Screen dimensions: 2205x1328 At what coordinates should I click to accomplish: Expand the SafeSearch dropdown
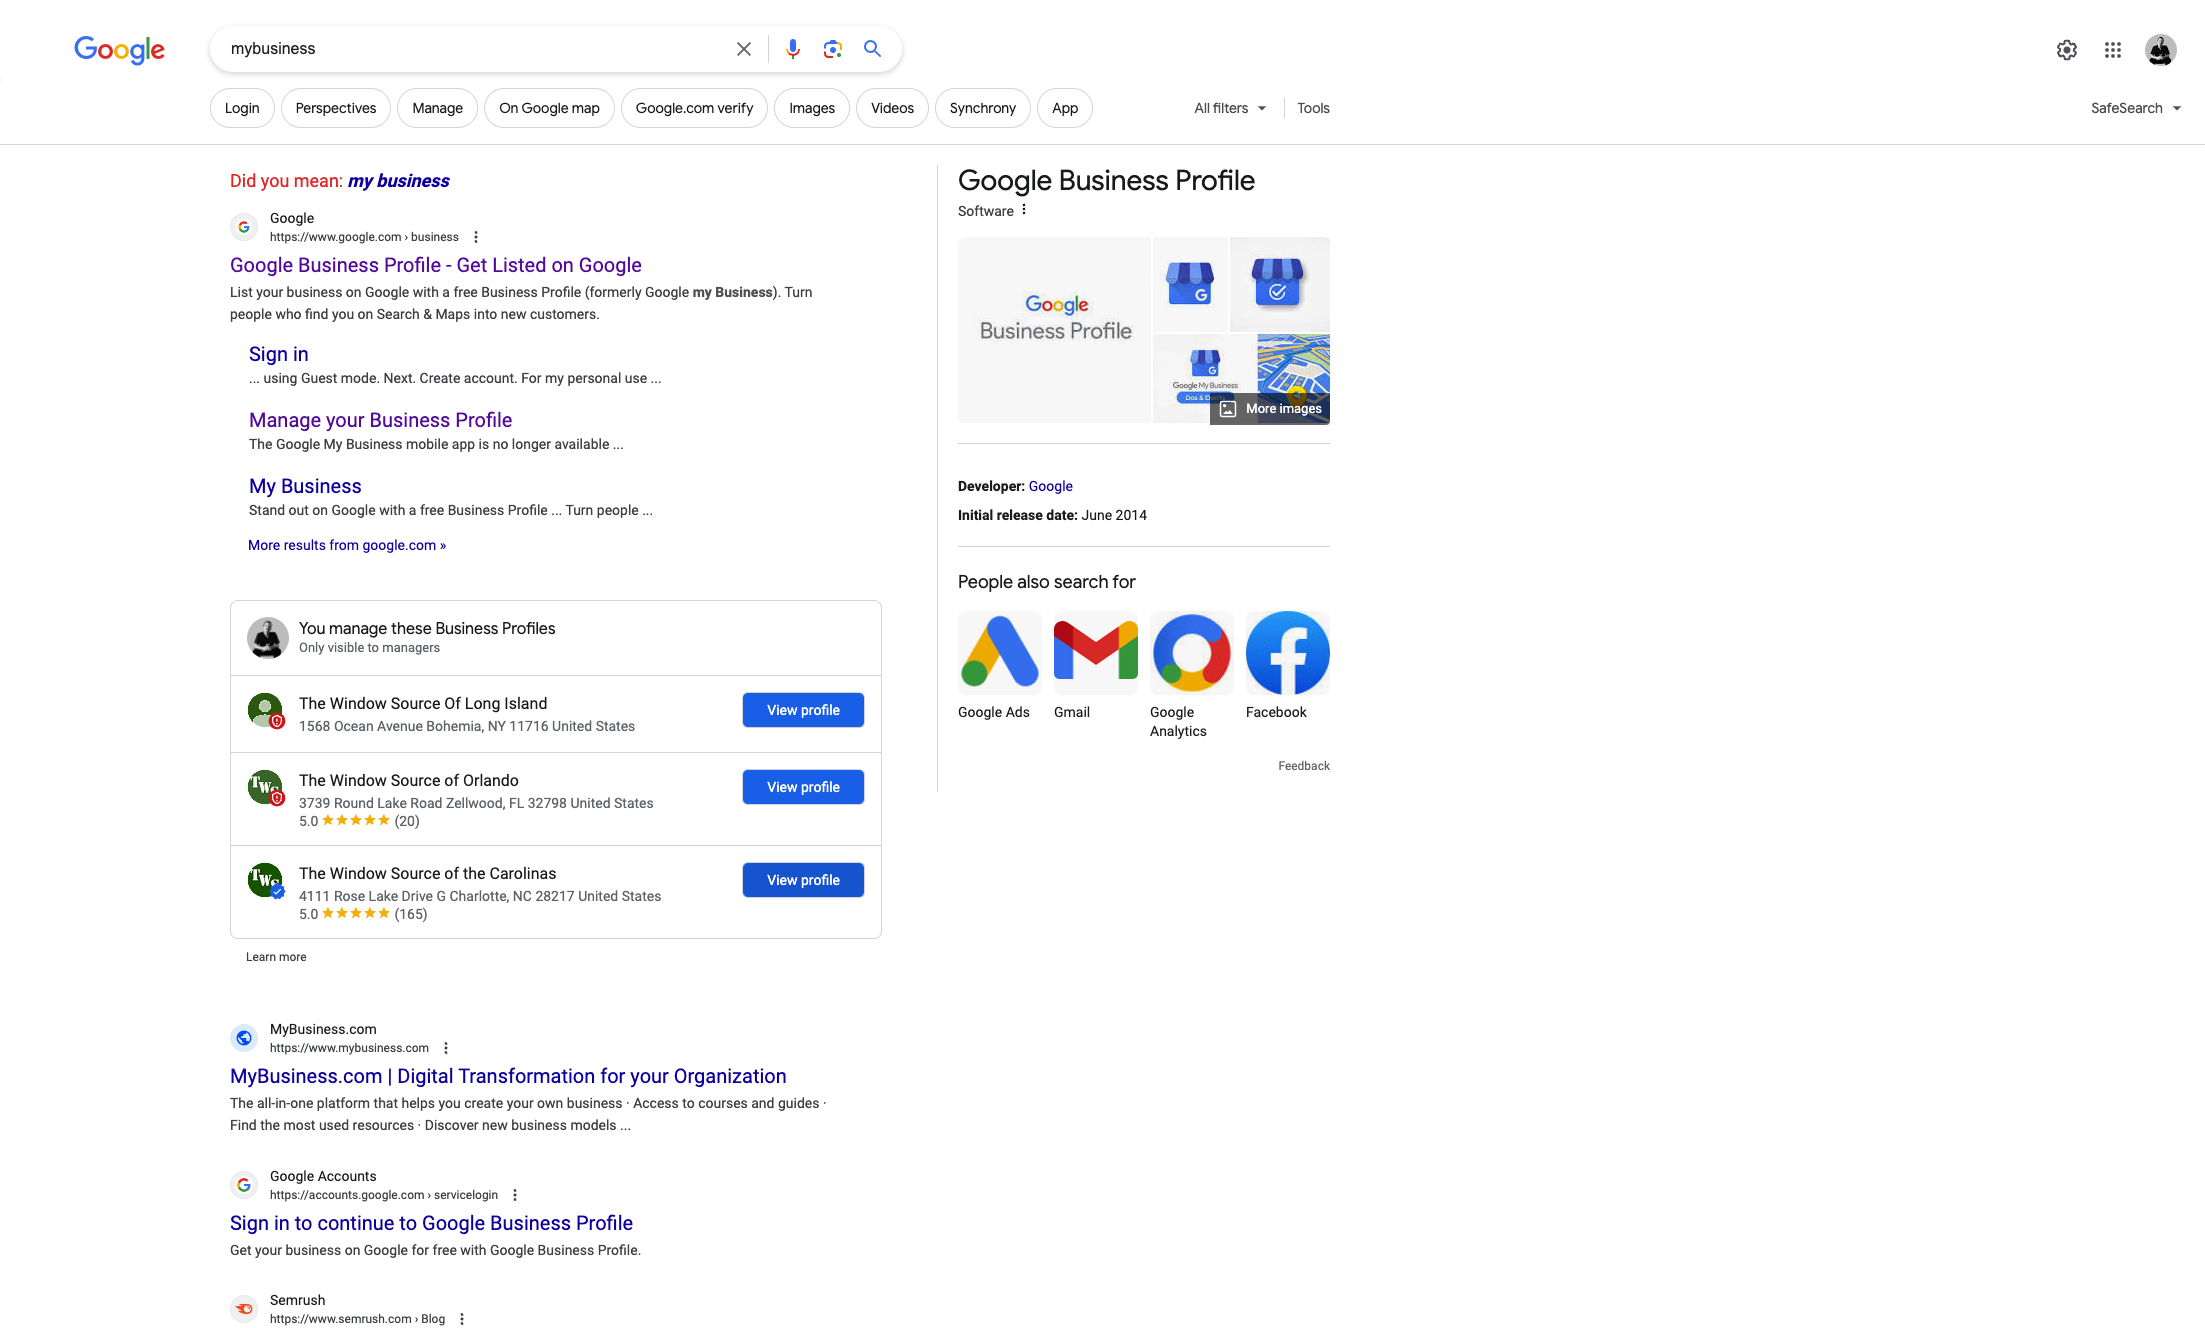point(2135,108)
